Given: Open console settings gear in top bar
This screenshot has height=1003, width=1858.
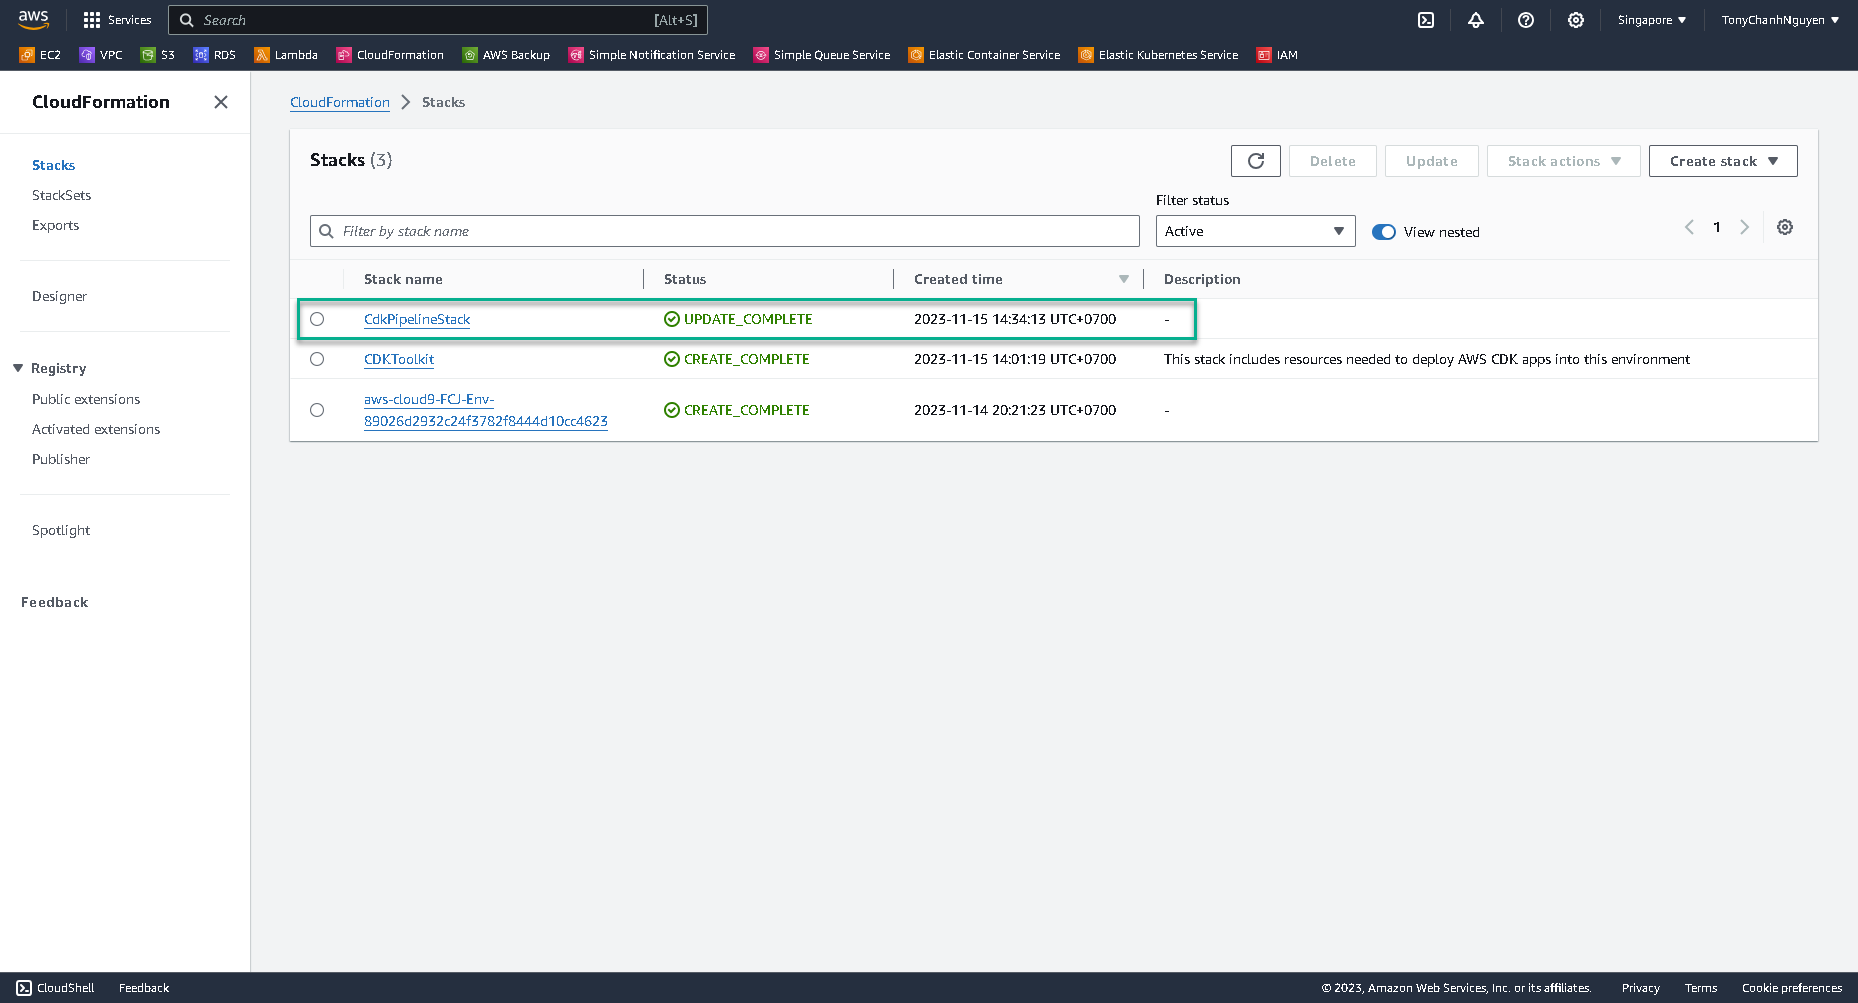Looking at the screenshot, I should tap(1576, 20).
